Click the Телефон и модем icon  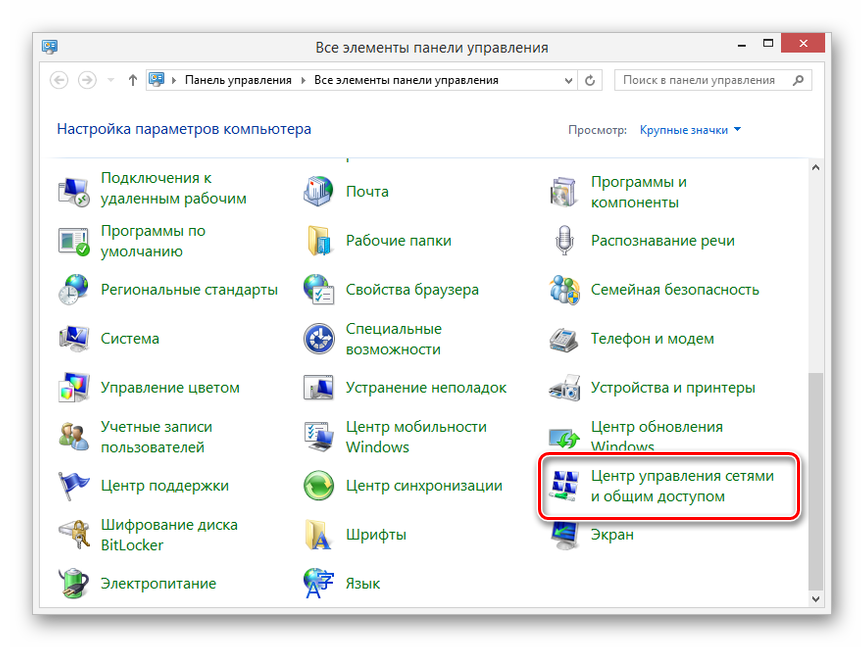coord(564,338)
